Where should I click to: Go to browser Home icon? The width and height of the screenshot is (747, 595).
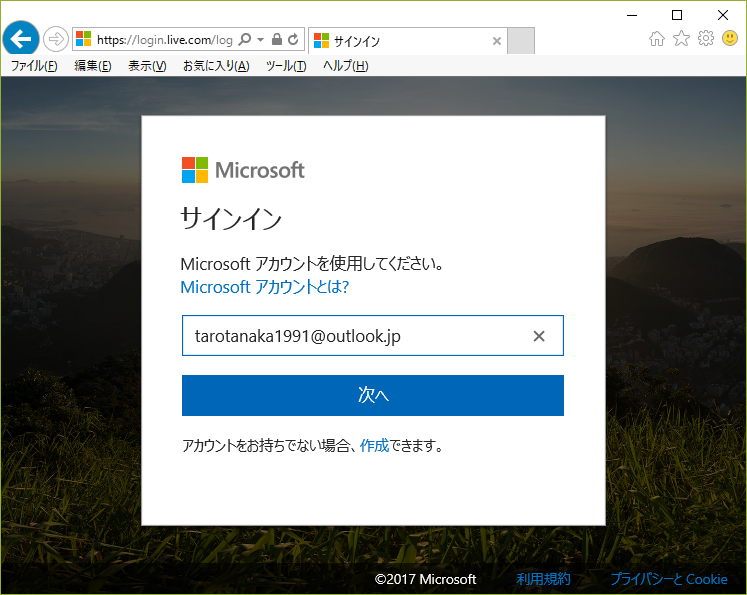(656, 39)
